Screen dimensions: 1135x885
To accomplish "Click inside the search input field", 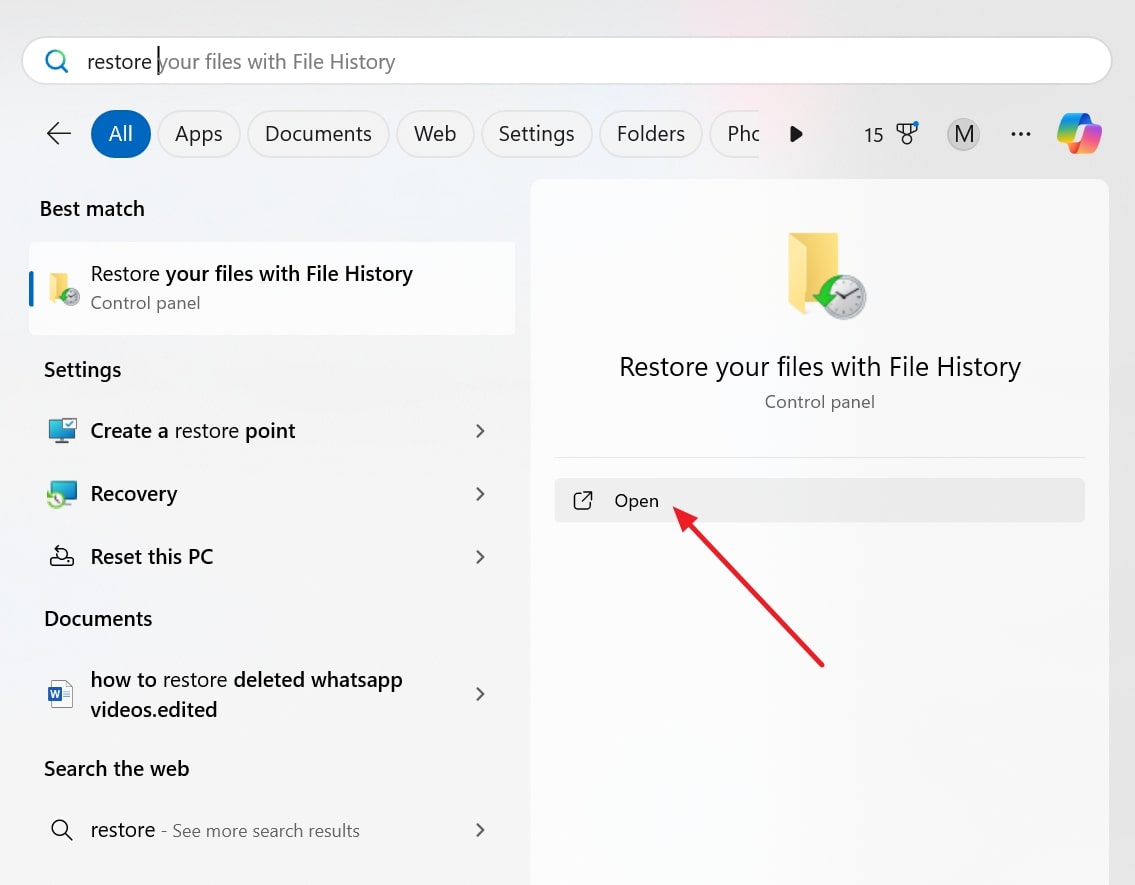I will pyautogui.click(x=400, y=61).
